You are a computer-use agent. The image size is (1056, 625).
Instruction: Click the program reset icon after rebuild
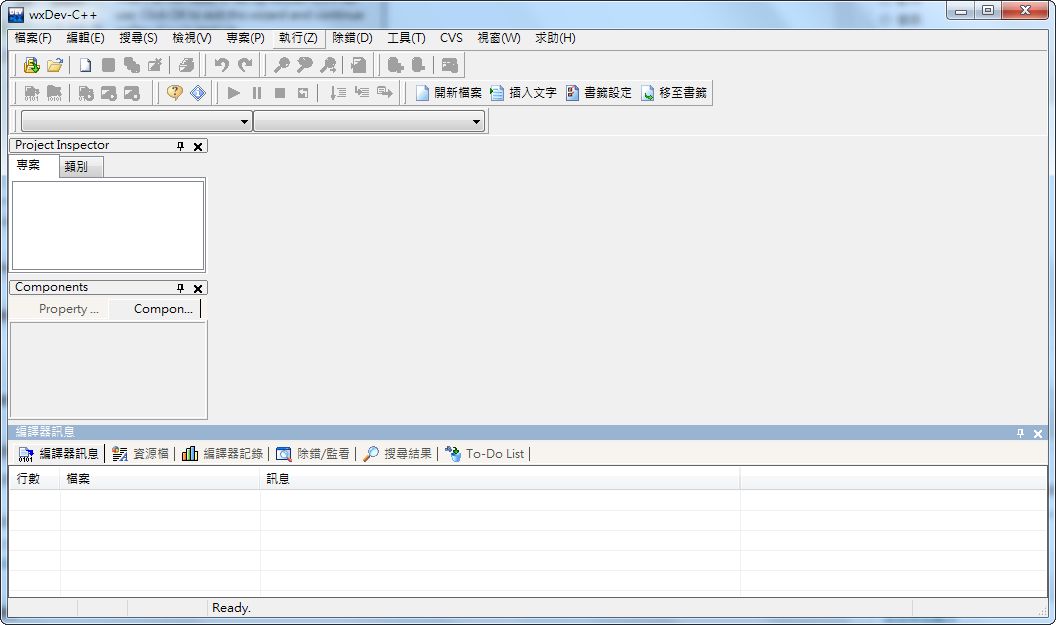click(132, 93)
